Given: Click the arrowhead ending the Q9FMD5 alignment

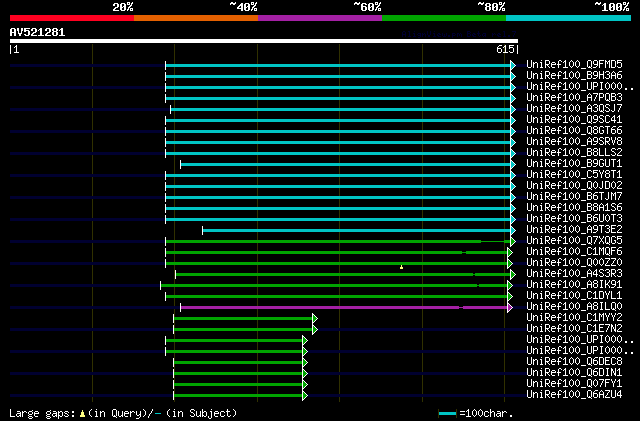Looking at the screenshot, I should [x=513, y=65].
